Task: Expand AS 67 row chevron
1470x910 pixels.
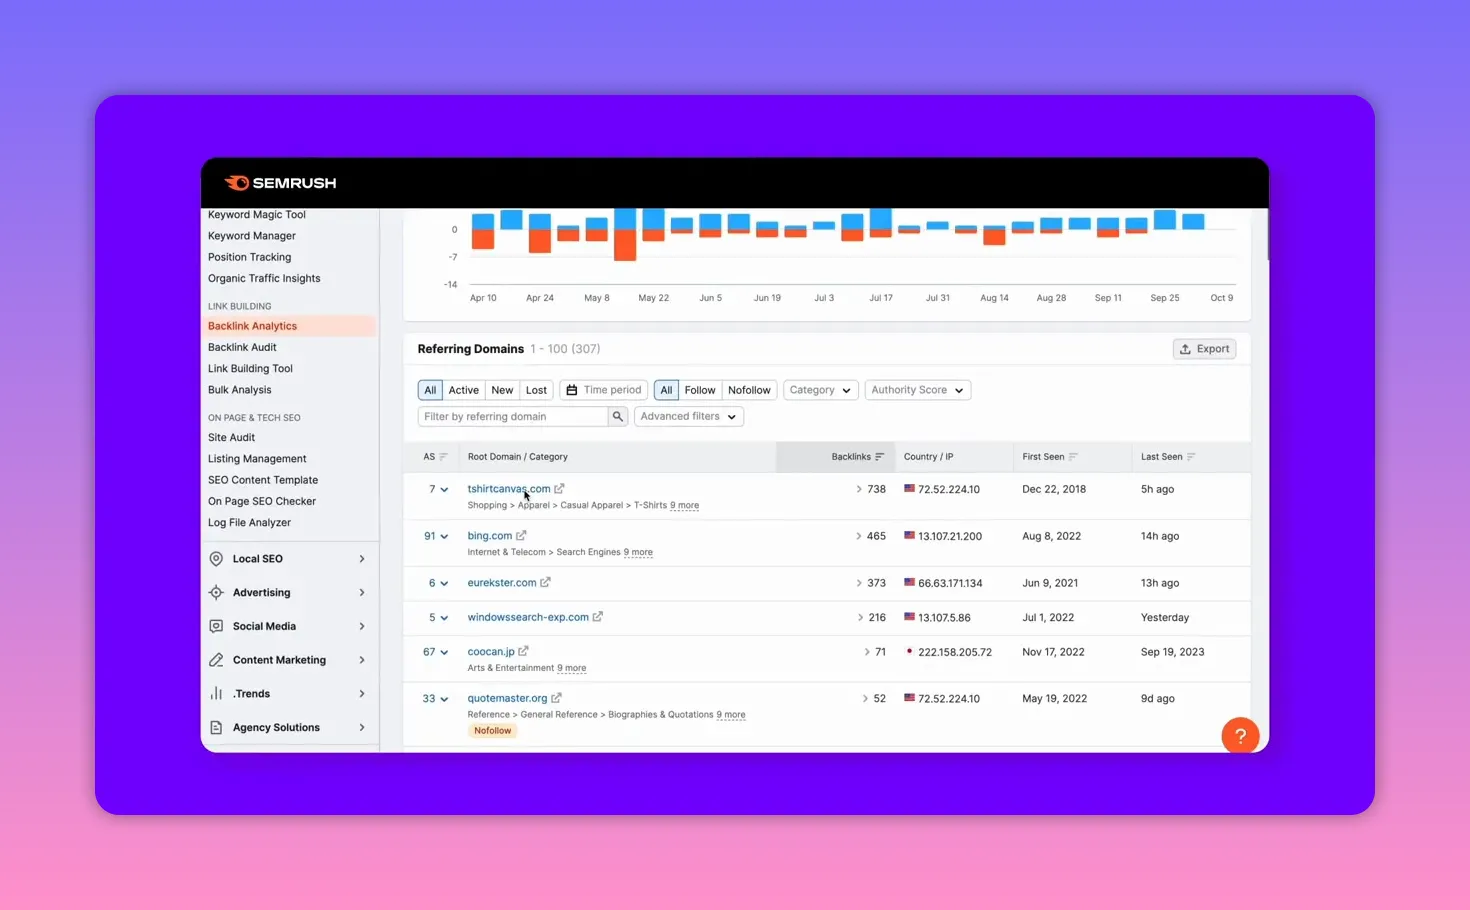Action: click(x=444, y=652)
